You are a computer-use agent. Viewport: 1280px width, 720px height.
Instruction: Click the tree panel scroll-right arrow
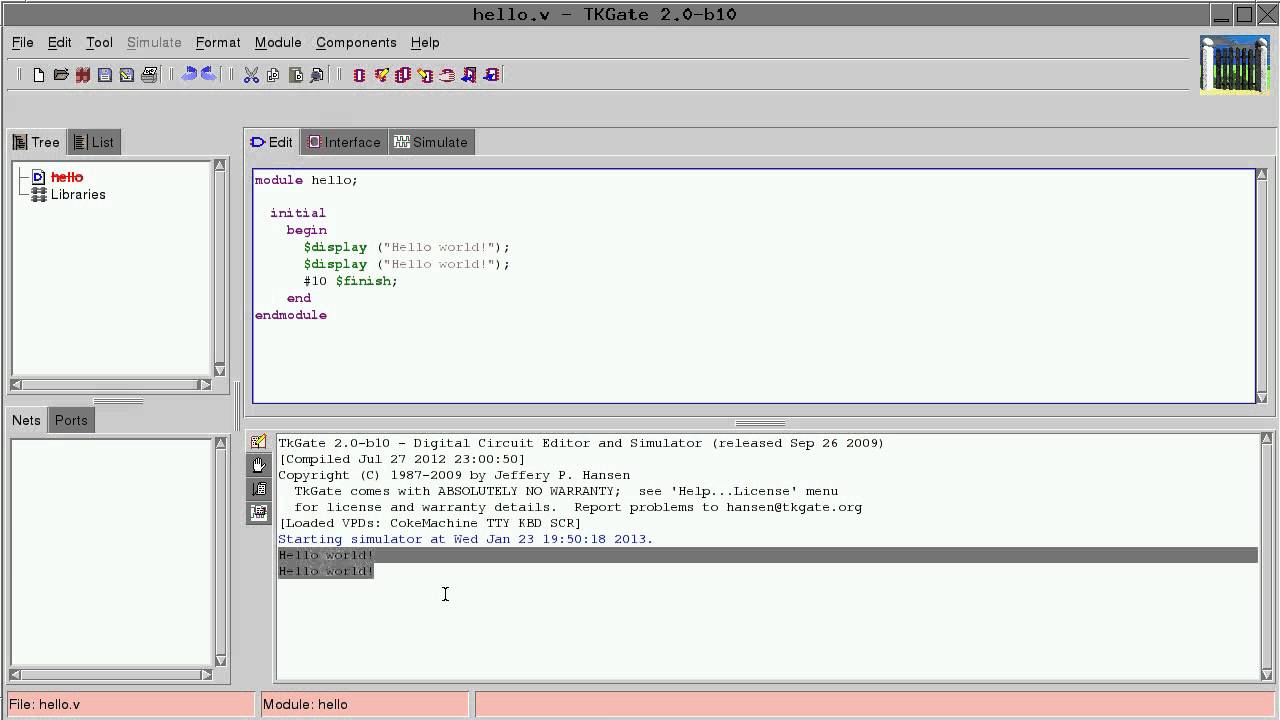205,384
